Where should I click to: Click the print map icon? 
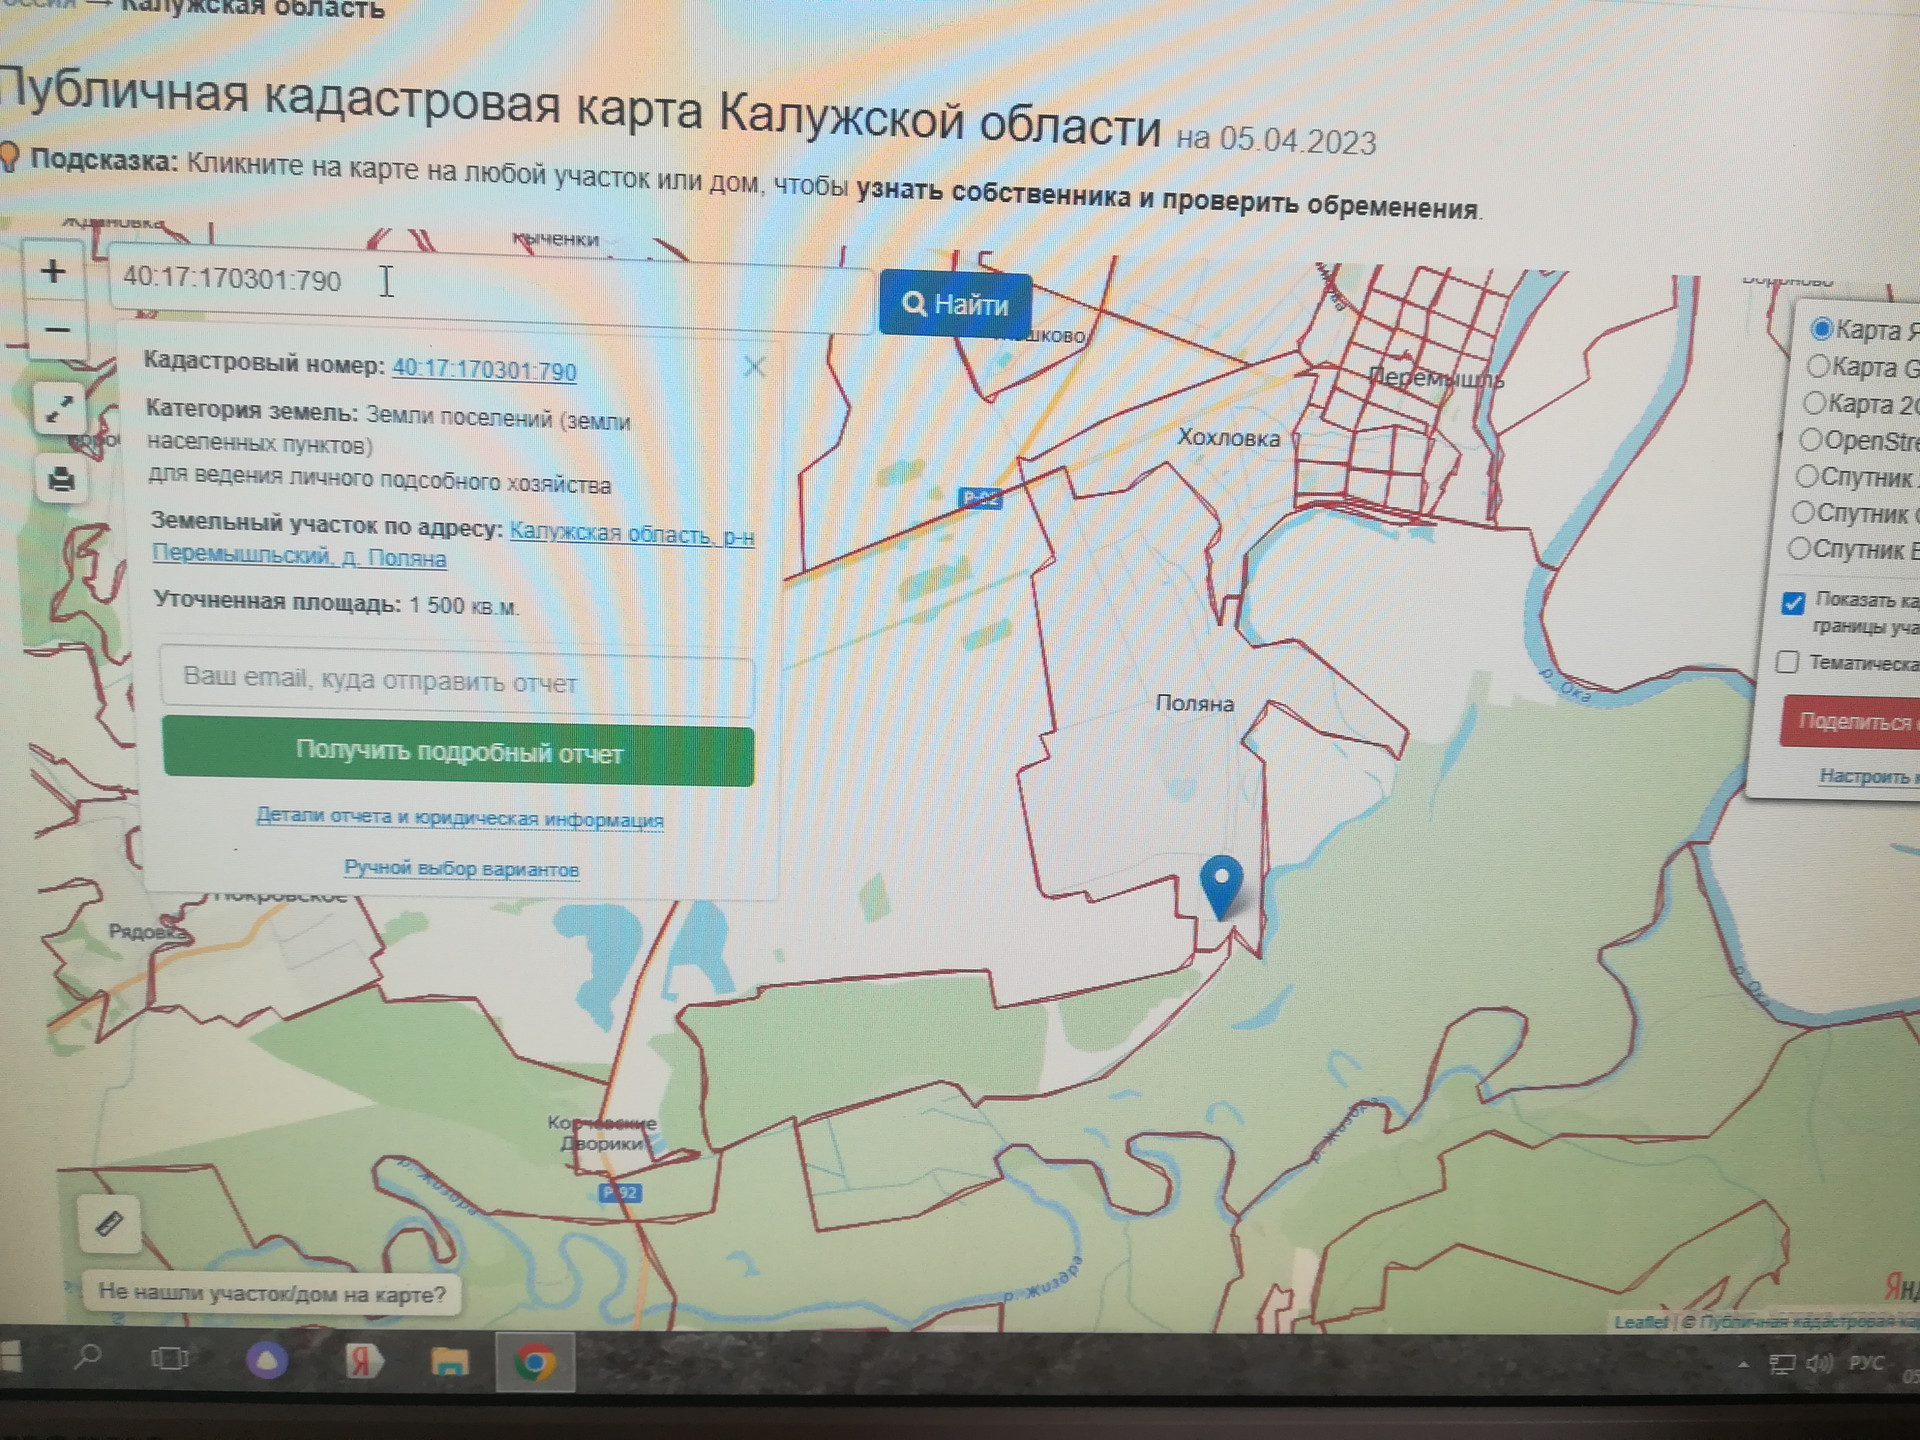click(61, 480)
